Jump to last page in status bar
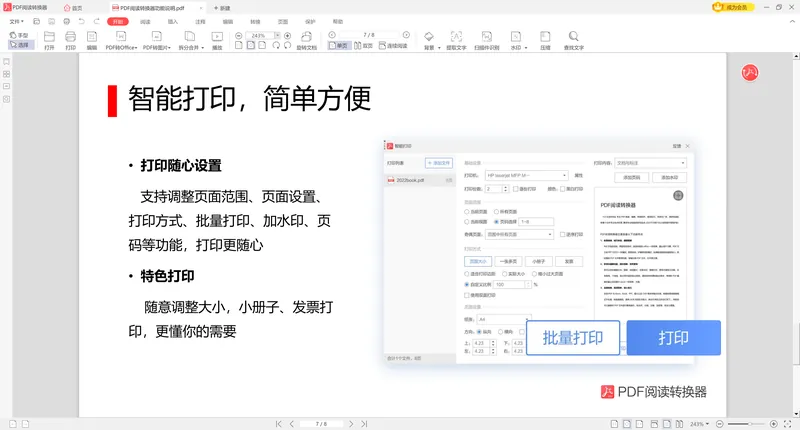800x430 pixels. pyautogui.click(x=364, y=424)
